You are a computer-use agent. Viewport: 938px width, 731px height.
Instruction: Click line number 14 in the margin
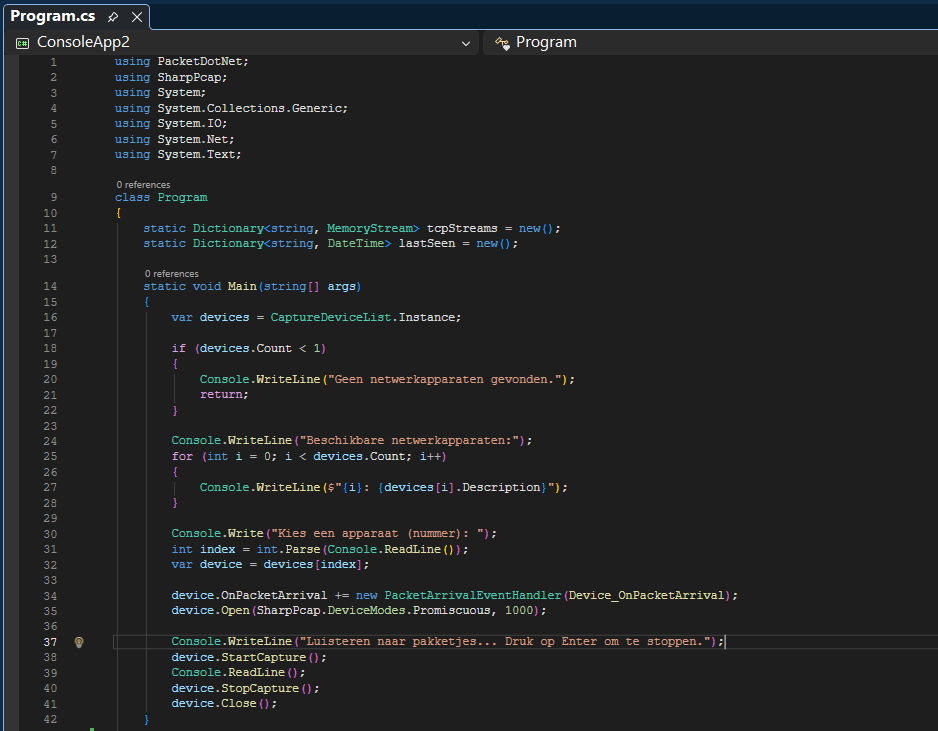[x=50, y=286]
